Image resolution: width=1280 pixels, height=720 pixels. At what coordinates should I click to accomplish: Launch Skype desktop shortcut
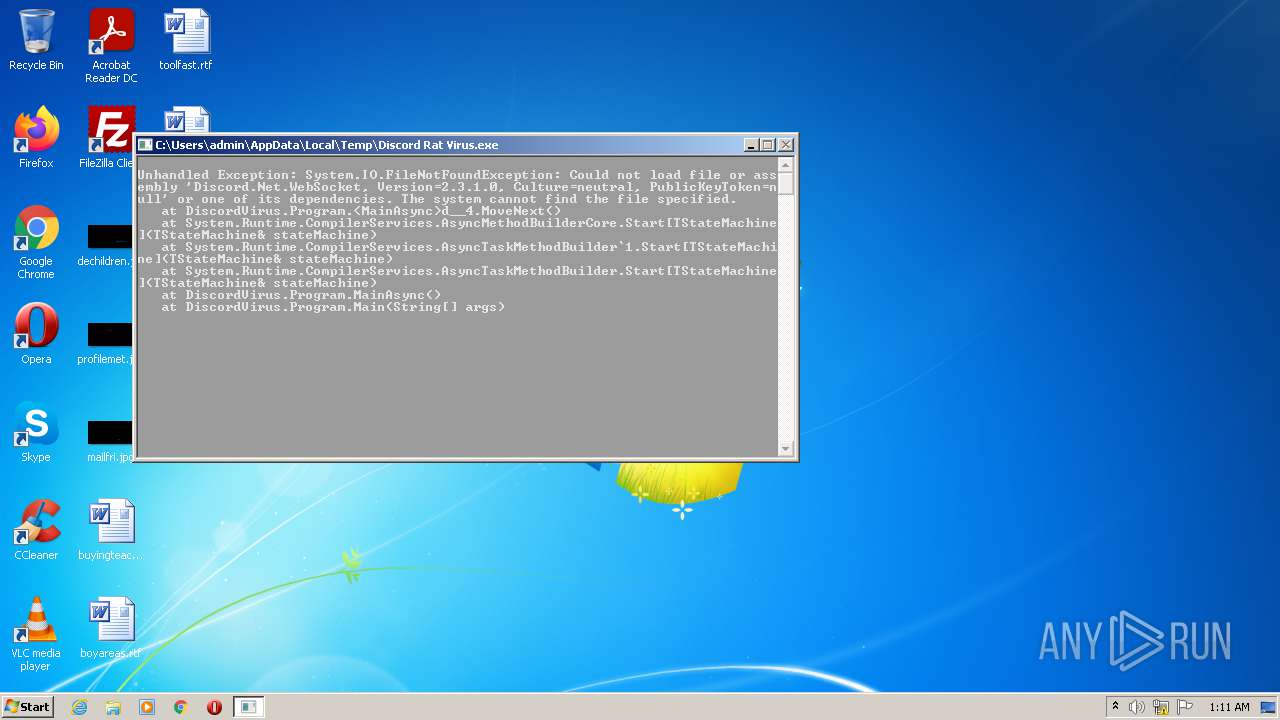tap(36, 432)
